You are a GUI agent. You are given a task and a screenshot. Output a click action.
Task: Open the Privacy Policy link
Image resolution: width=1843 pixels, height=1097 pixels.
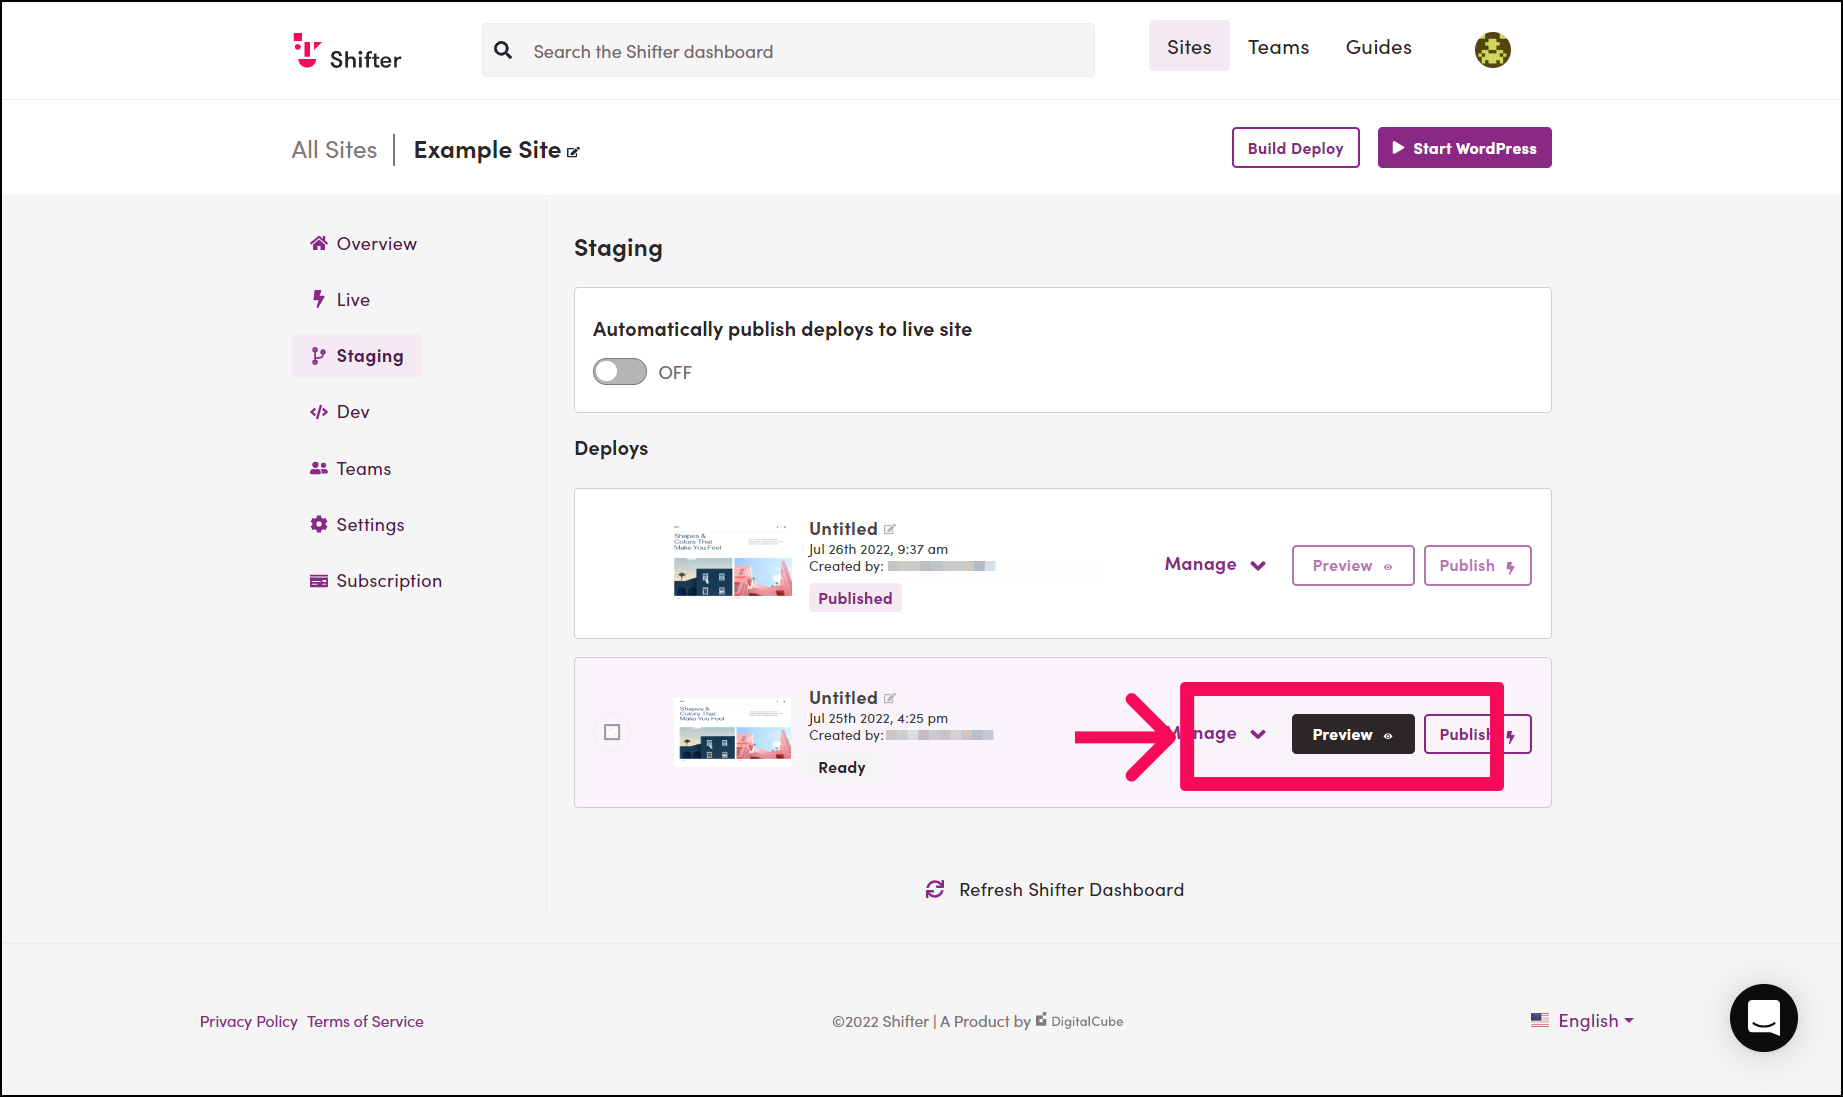(248, 1021)
